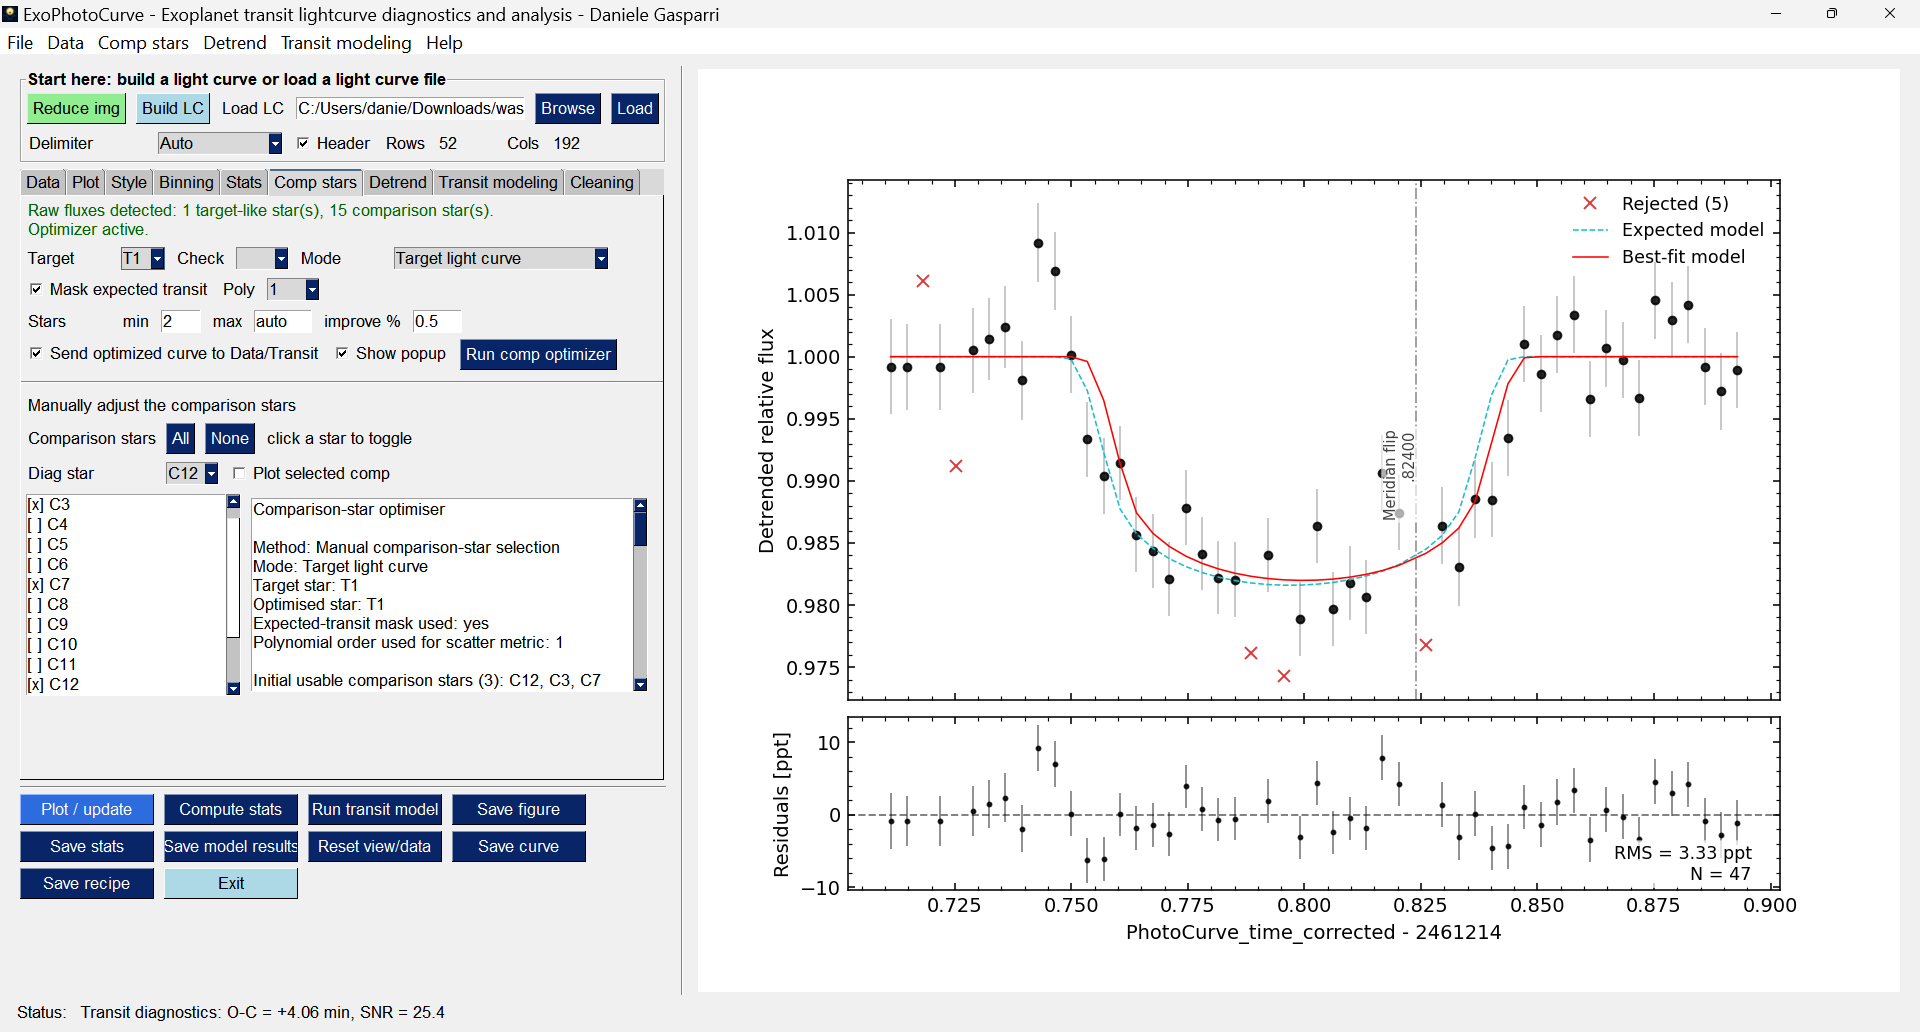1920x1032 pixels.
Task: Open the Delimiter Auto dropdown
Action: pos(220,143)
